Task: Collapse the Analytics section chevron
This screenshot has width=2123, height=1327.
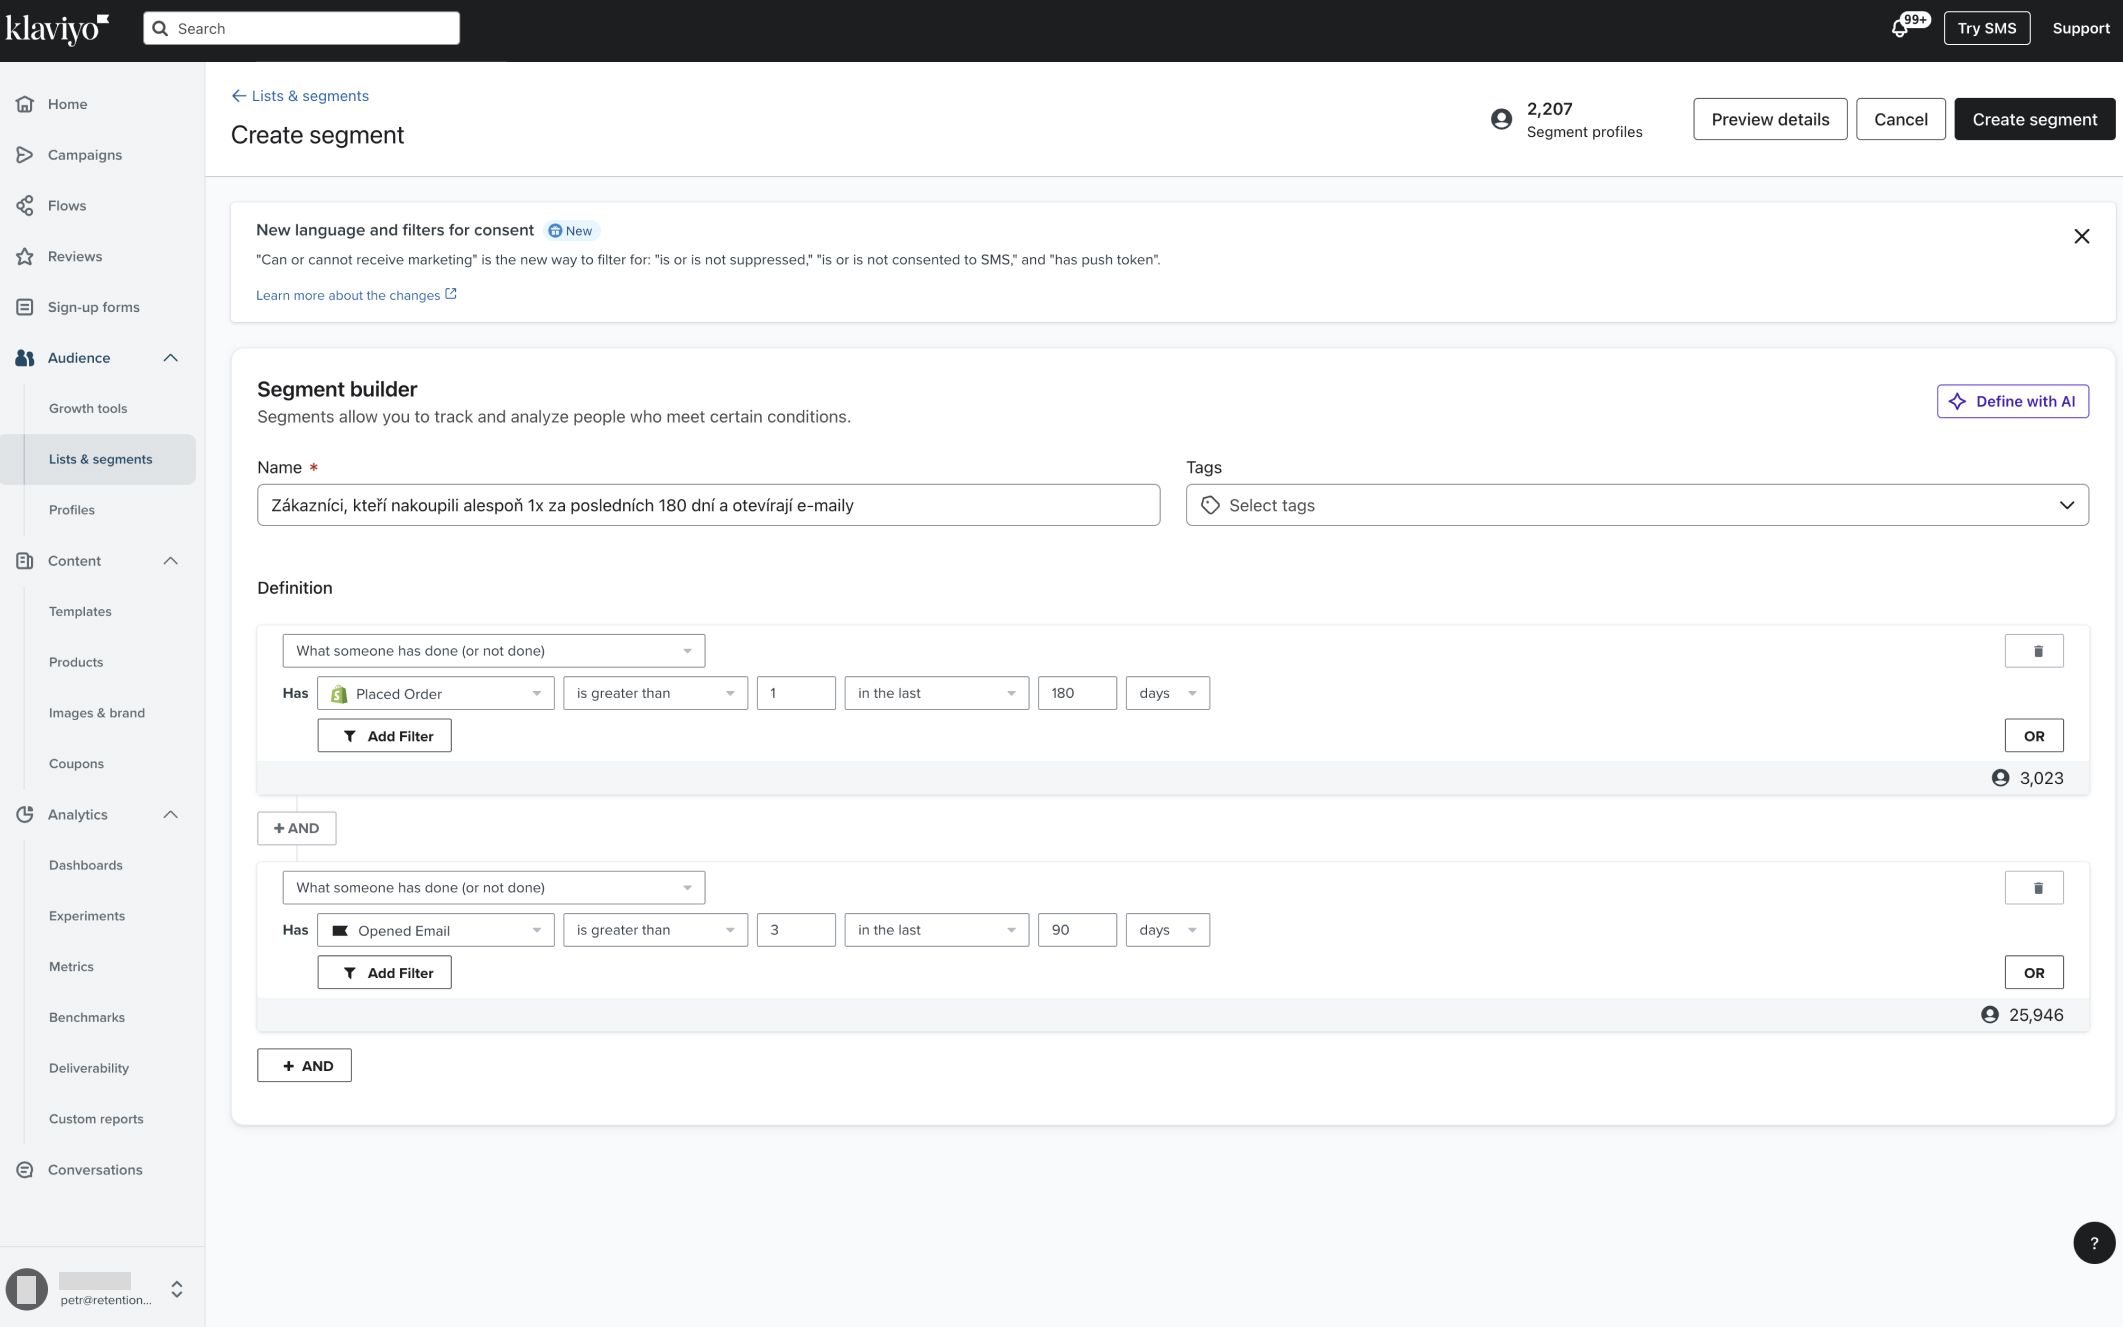Action: tap(171, 815)
